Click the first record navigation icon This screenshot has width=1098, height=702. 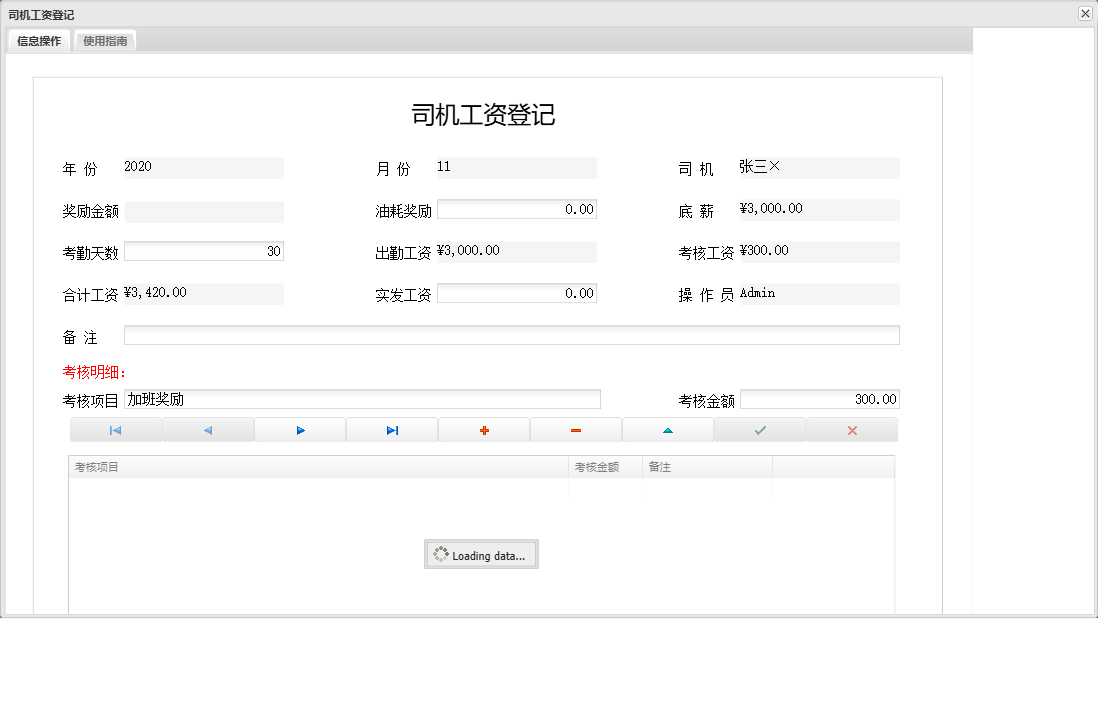click(x=115, y=429)
